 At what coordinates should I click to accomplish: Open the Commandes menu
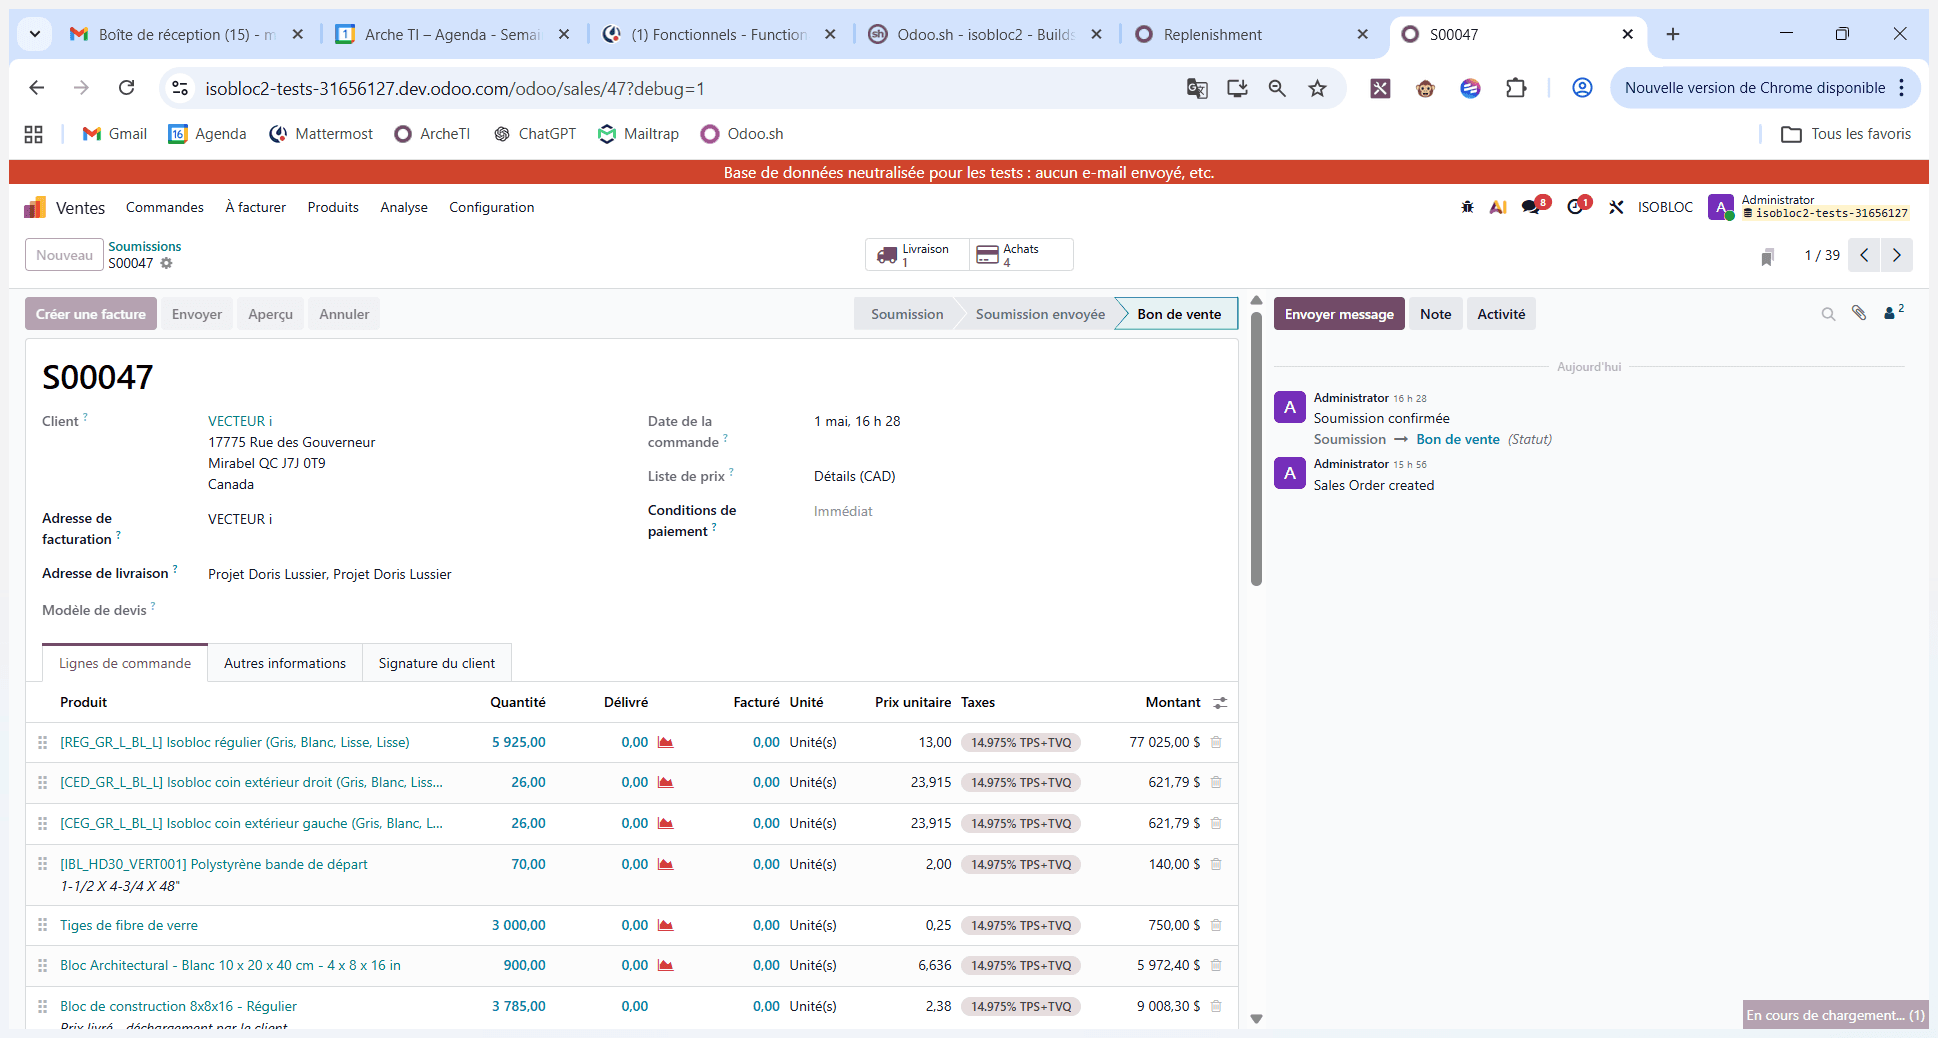click(x=165, y=207)
